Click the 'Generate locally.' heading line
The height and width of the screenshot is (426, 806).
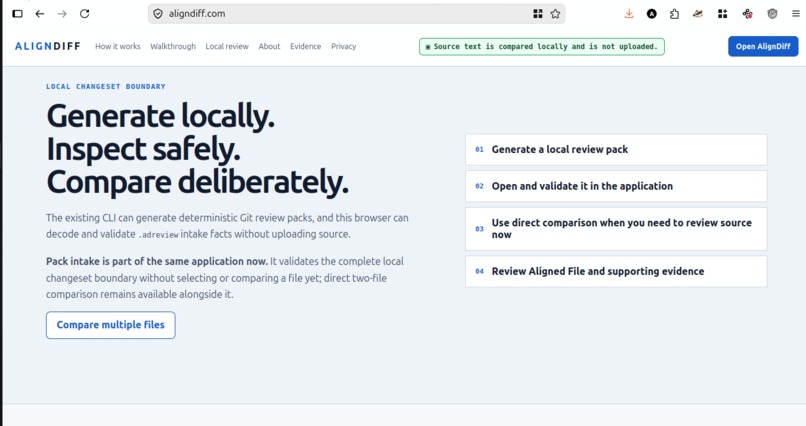pos(160,116)
